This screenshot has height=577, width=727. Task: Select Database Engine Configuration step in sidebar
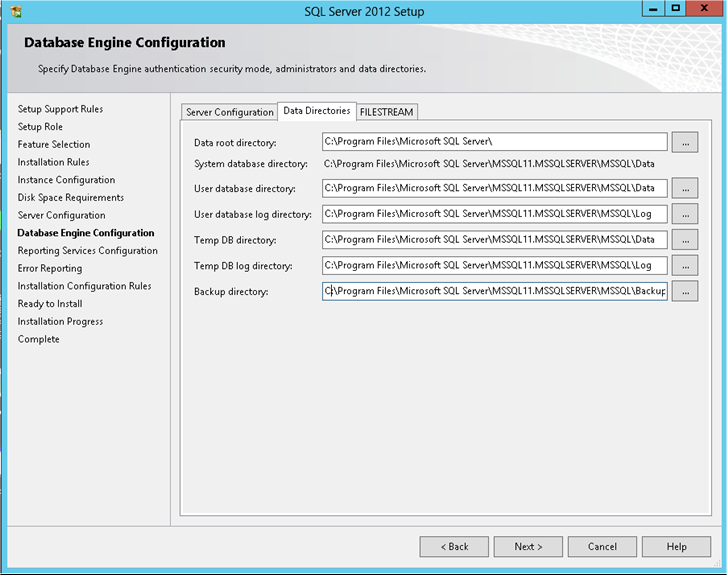[86, 233]
